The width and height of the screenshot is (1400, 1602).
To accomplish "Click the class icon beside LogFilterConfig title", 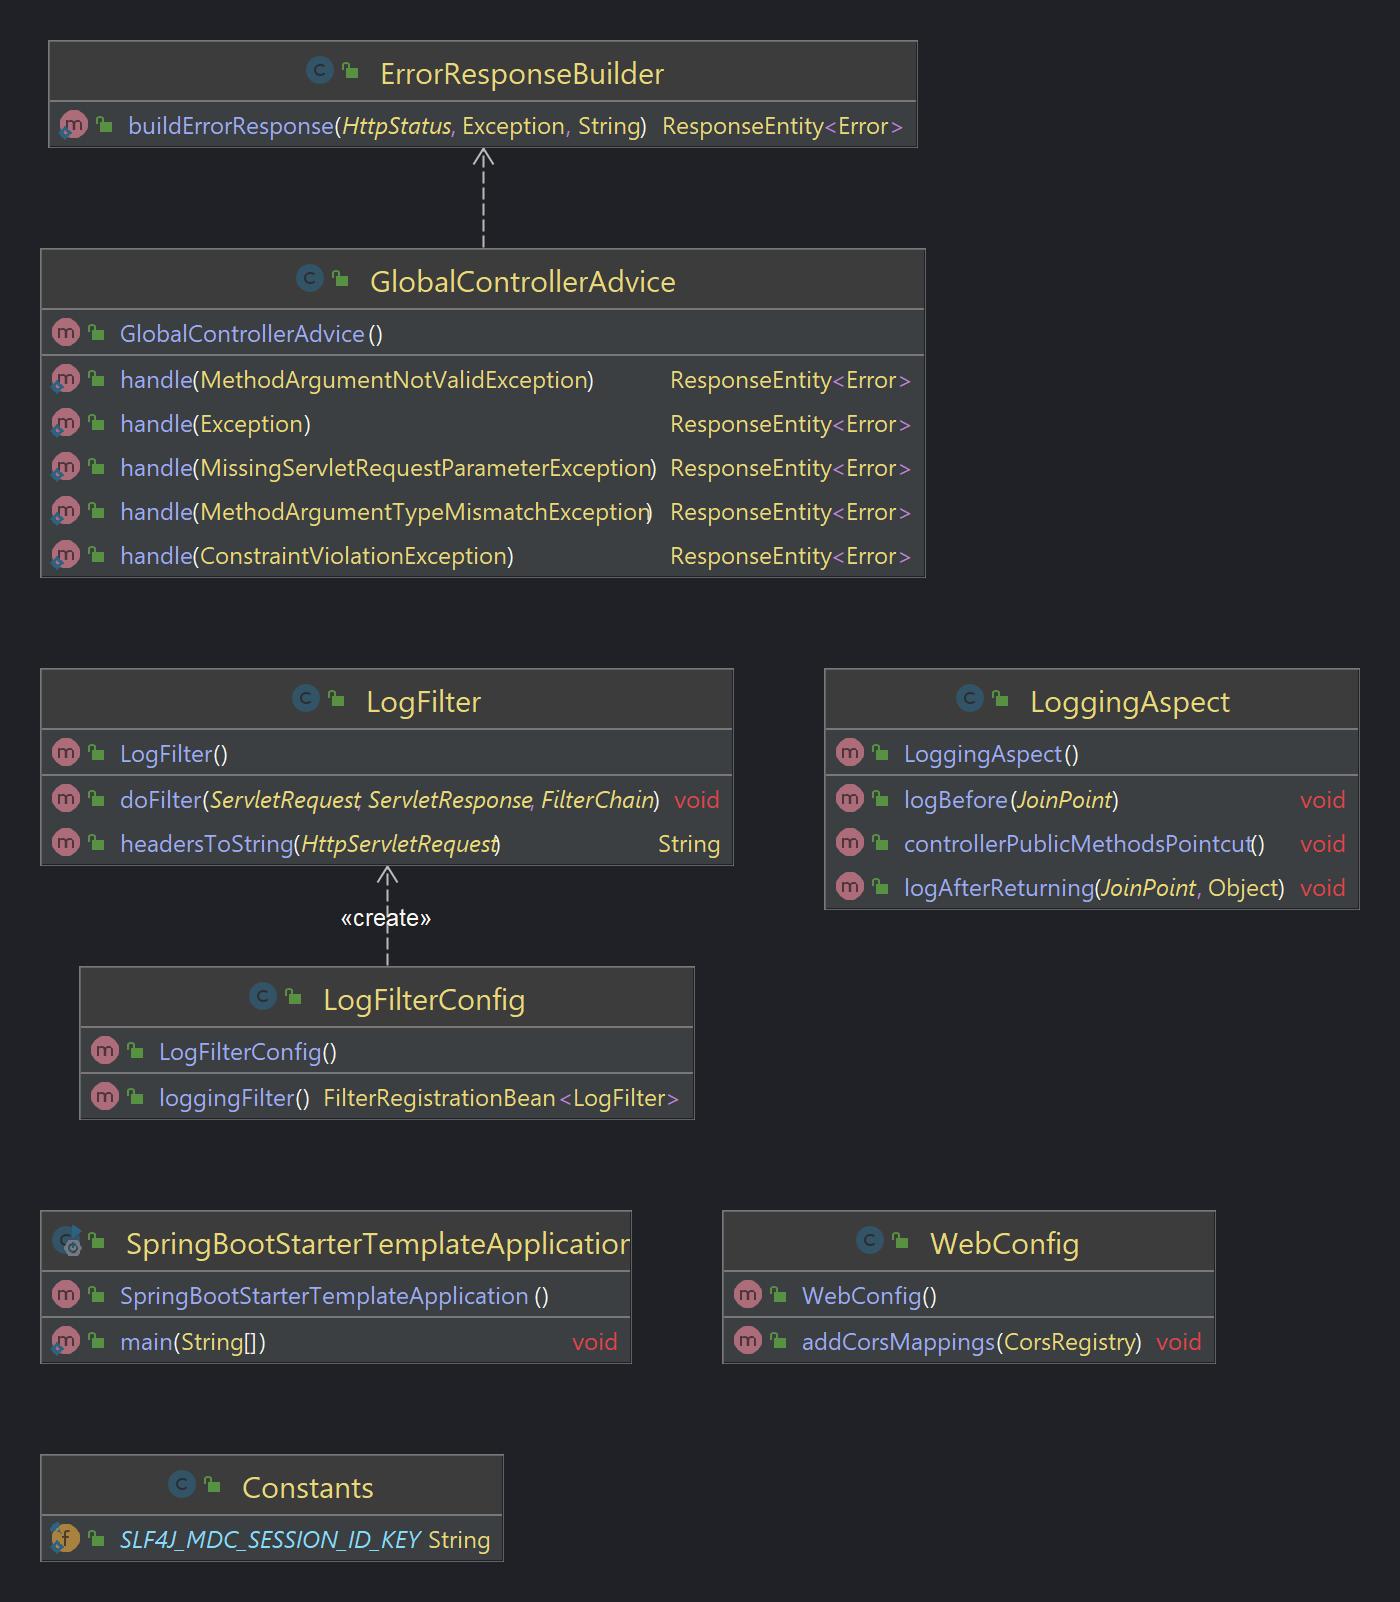I will [262, 997].
